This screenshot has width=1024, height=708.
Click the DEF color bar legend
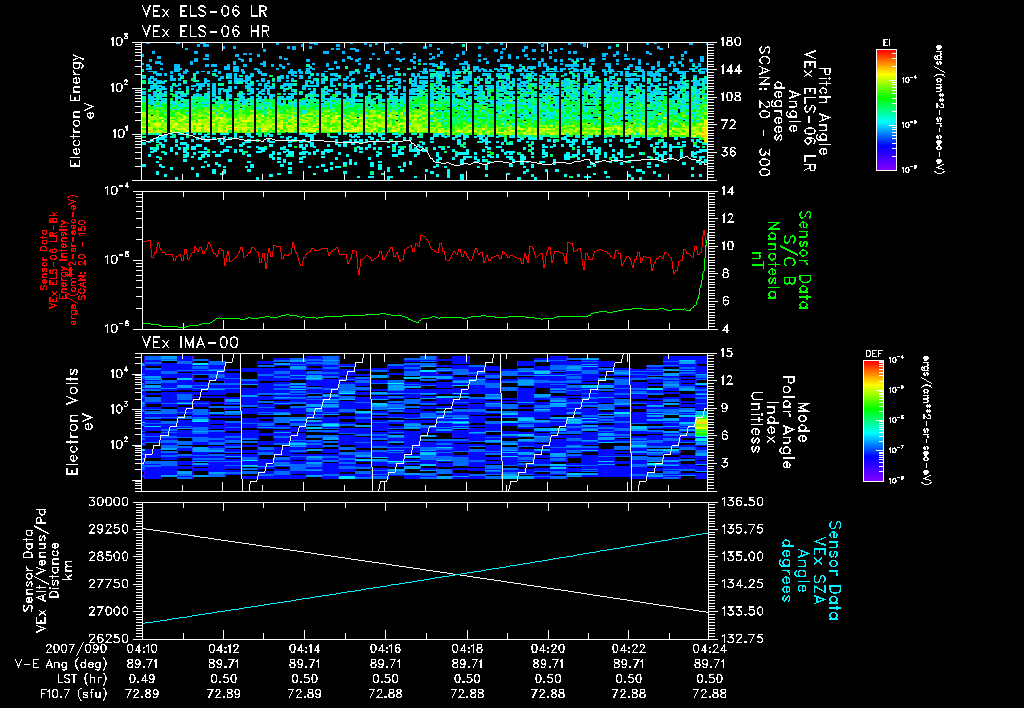[x=873, y=421]
